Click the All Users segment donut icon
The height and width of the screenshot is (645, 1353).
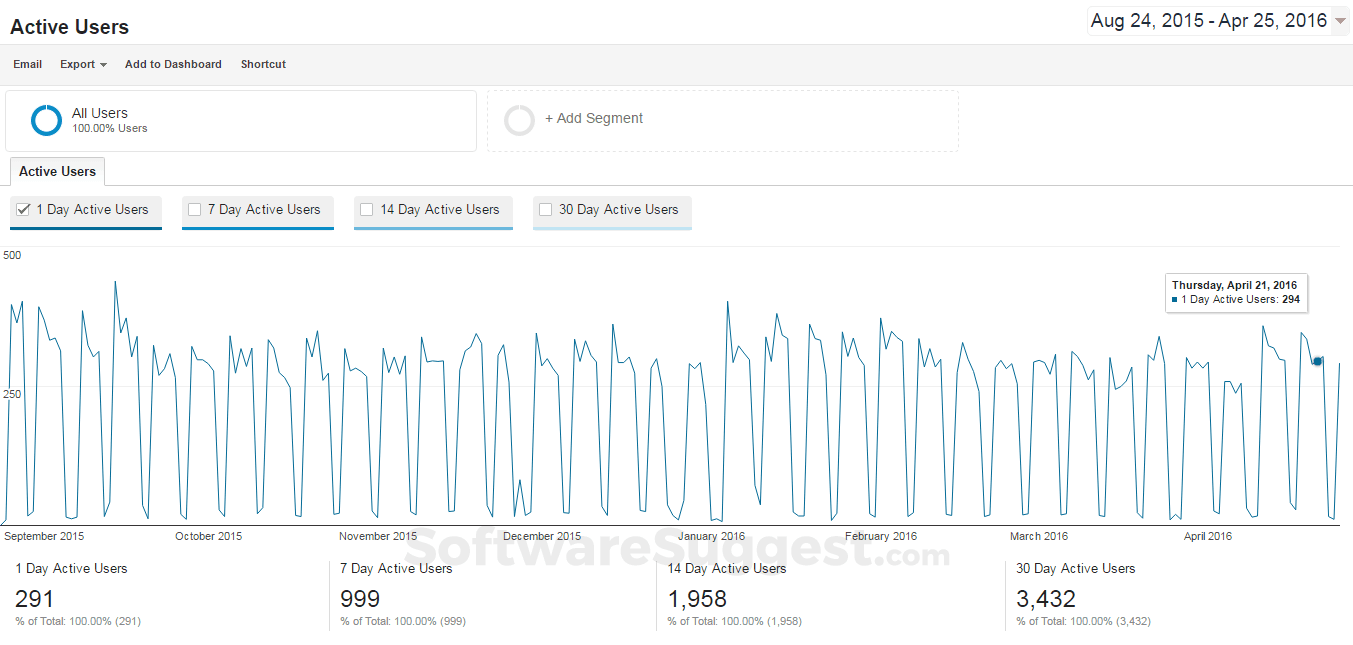point(46,120)
